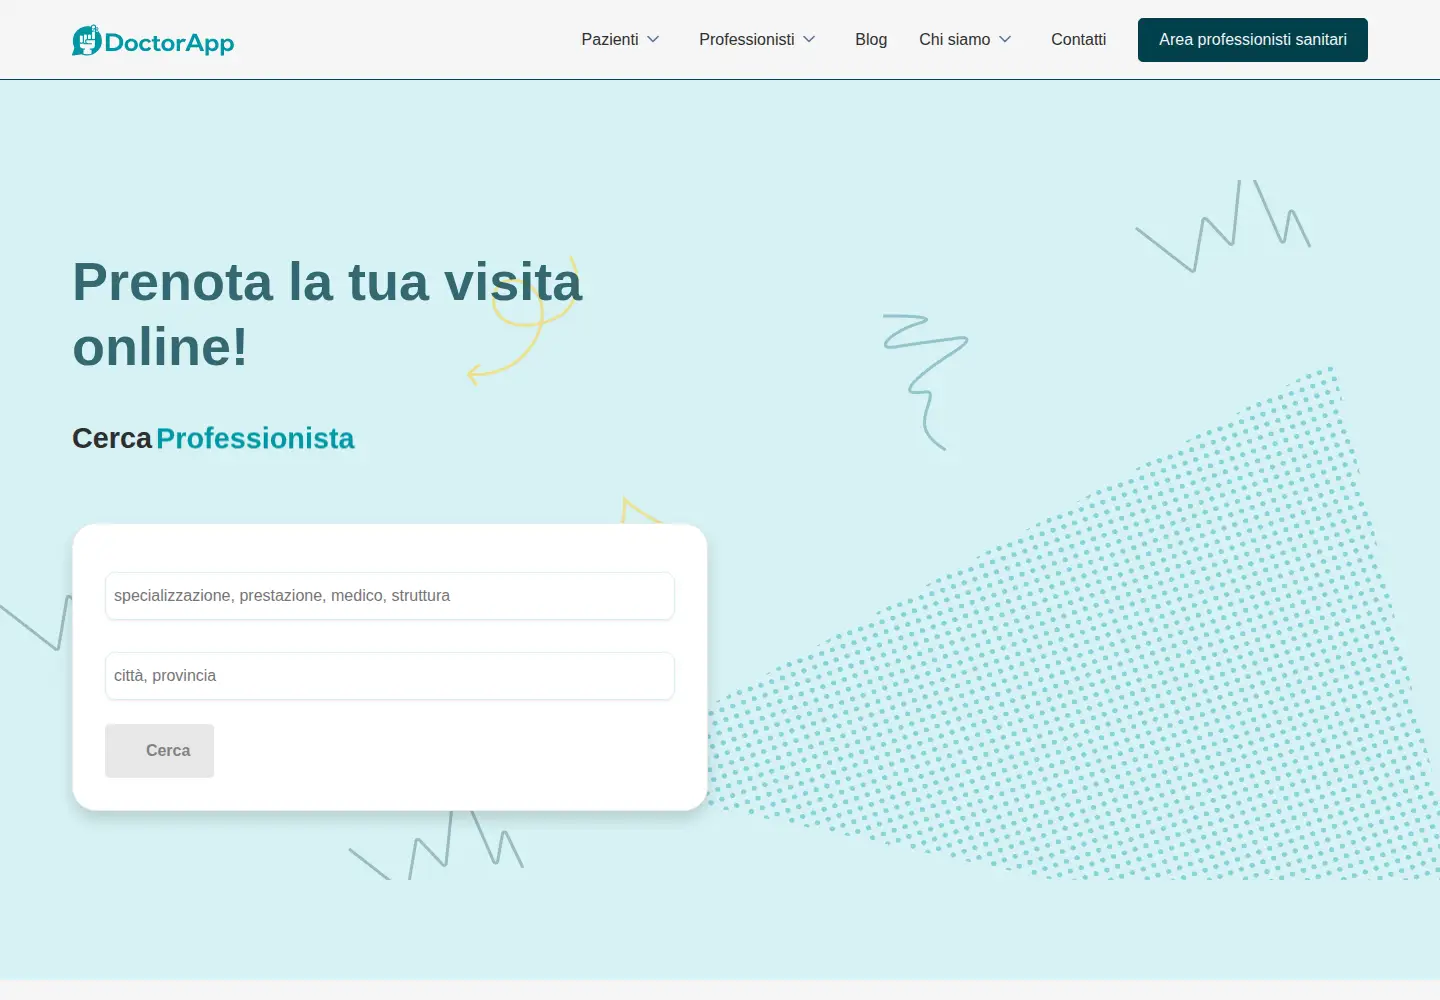The image size is (1440, 1000).
Task: Open the Professionisti menu item
Action: coord(746,40)
